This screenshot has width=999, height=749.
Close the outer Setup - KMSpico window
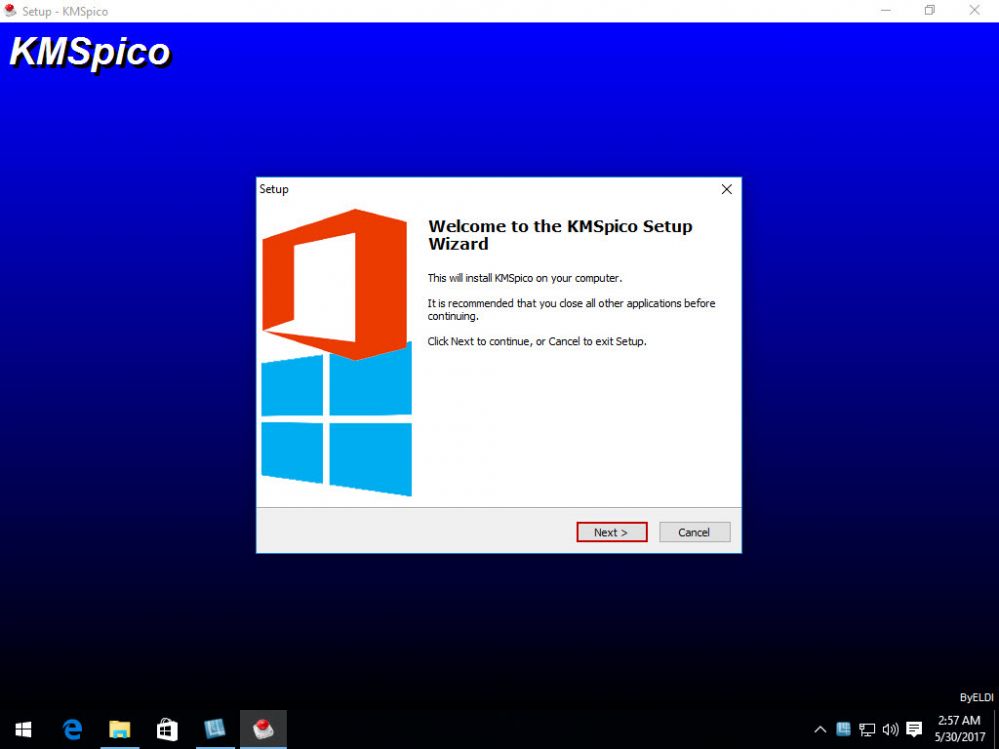[x=975, y=11]
